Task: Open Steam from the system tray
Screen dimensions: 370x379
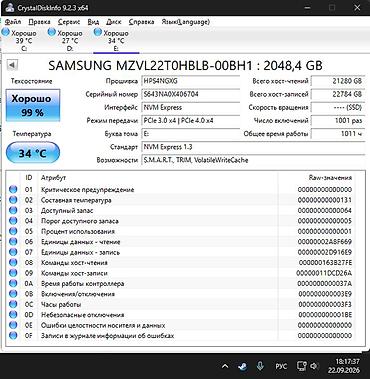Action: (x=242, y=366)
